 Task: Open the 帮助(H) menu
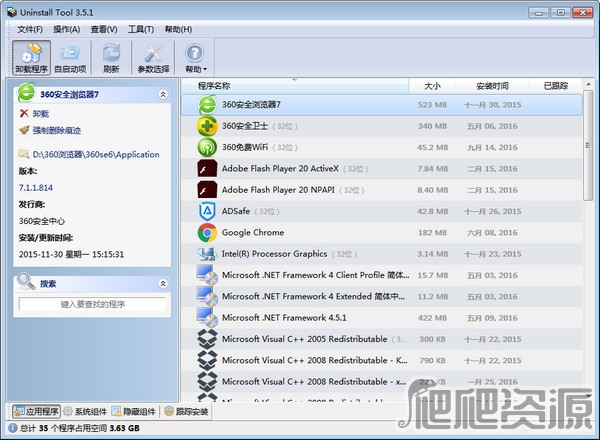178,29
